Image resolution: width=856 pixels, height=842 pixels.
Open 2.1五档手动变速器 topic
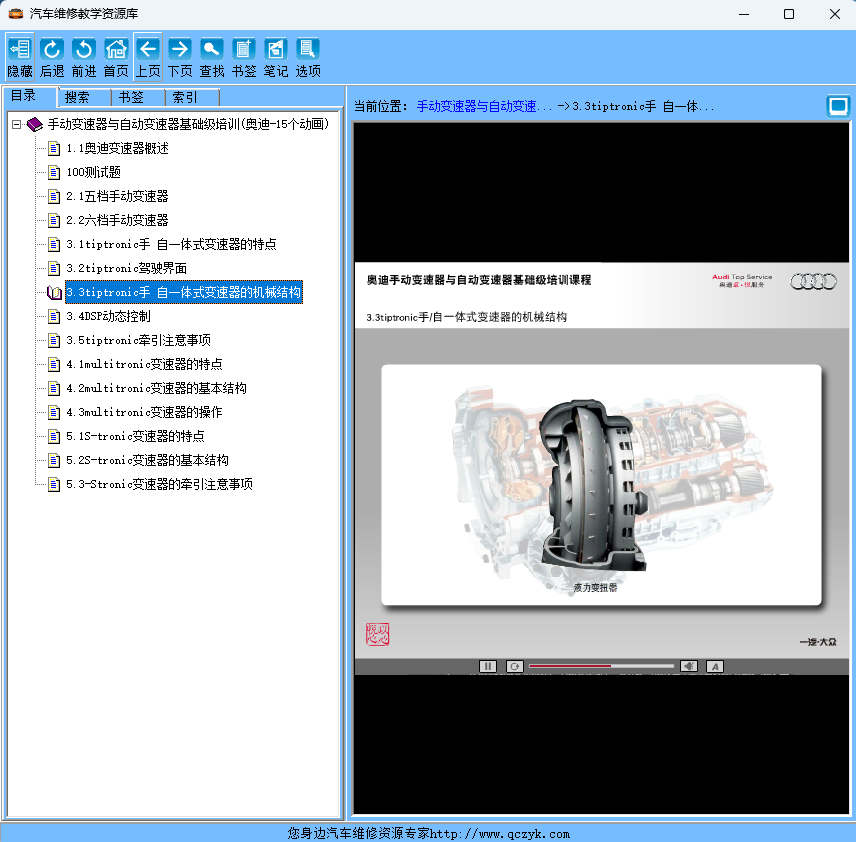(x=117, y=197)
